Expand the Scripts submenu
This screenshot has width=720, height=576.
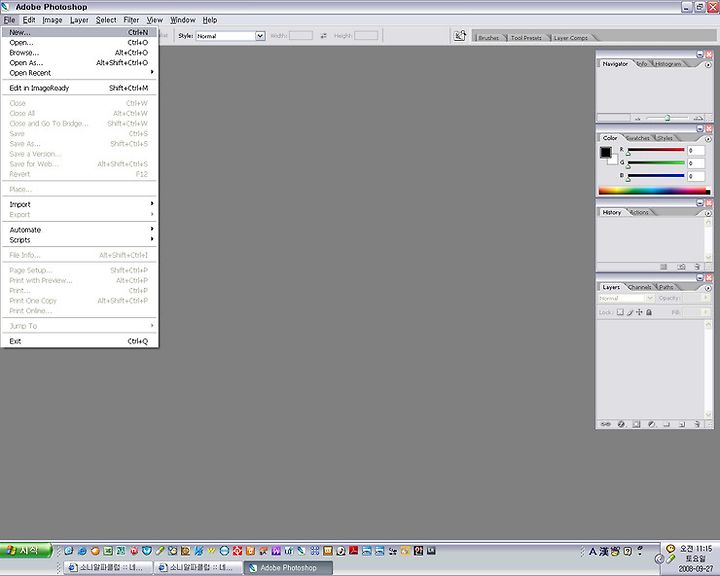(79, 240)
